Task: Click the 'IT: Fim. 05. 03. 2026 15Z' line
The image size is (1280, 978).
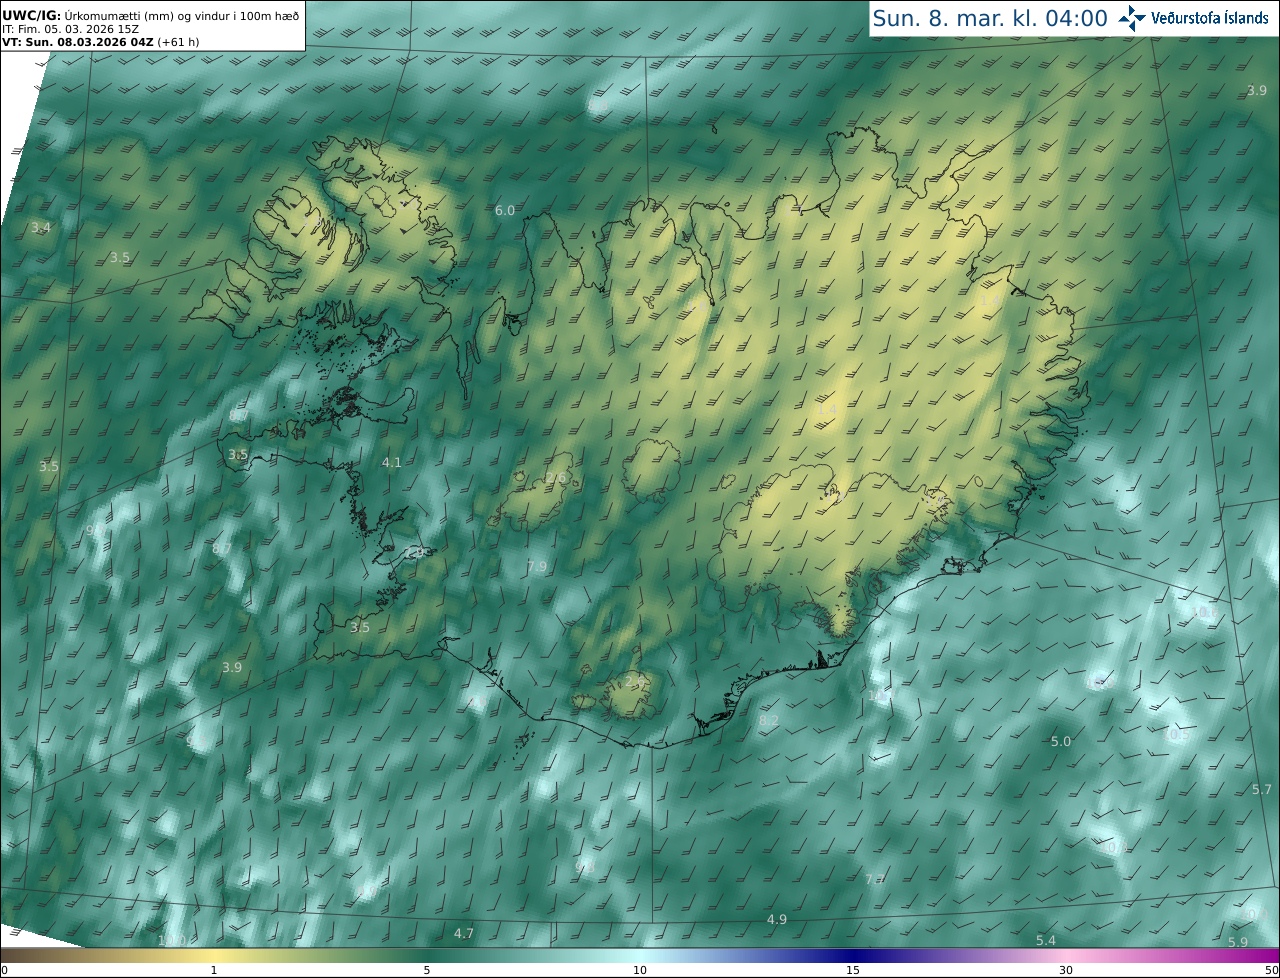Action: (x=70, y=29)
